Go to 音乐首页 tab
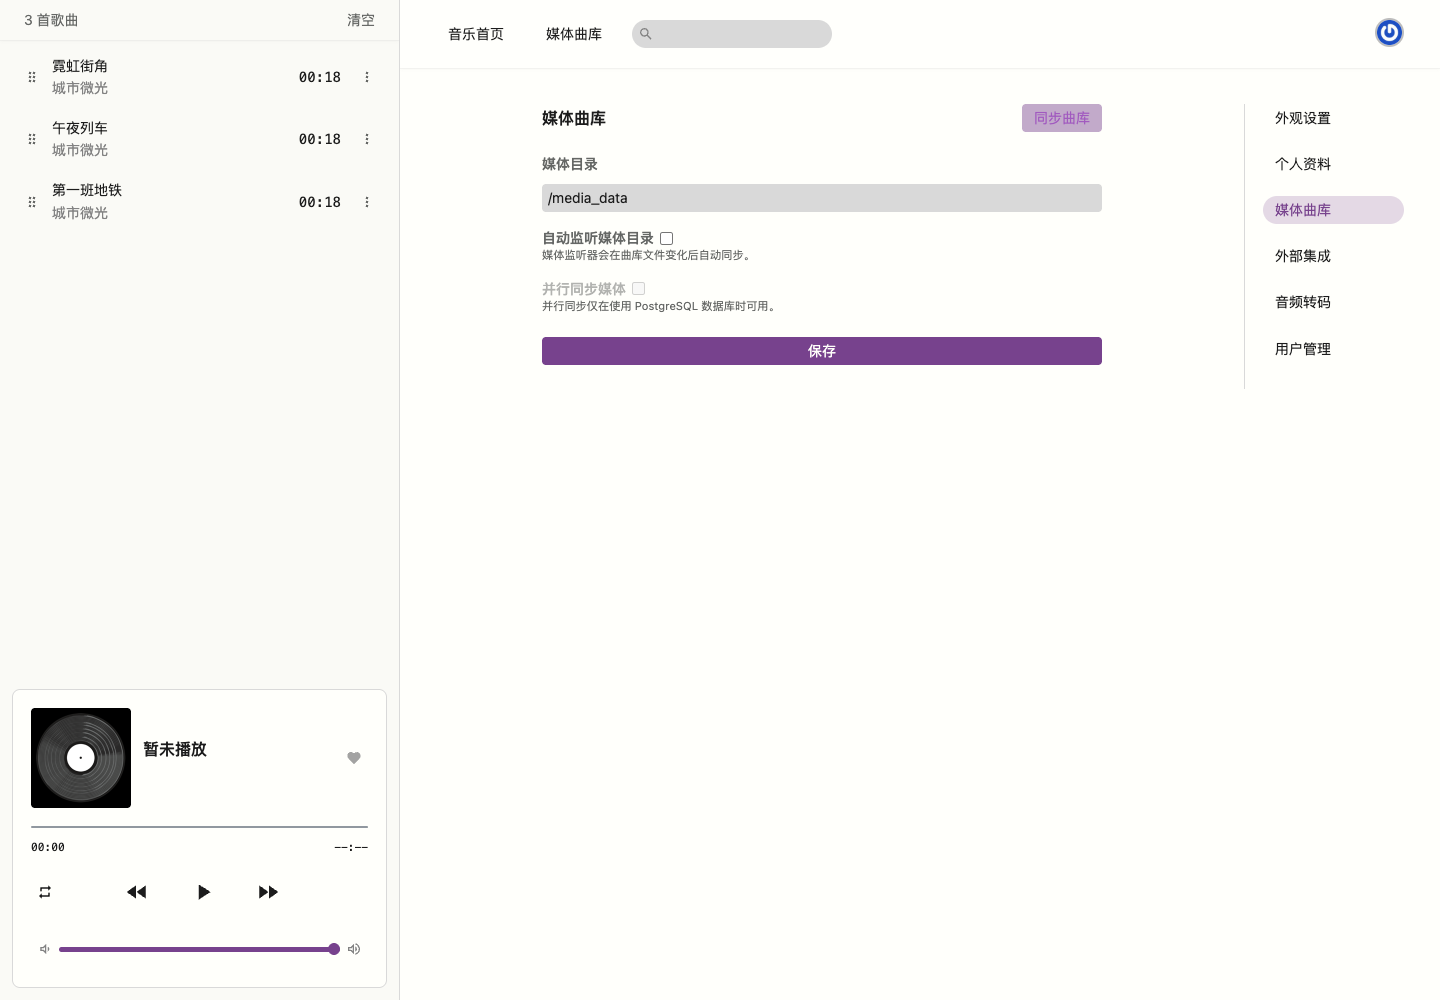The width and height of the screenshot is (1440, 1000). [476, 34]
